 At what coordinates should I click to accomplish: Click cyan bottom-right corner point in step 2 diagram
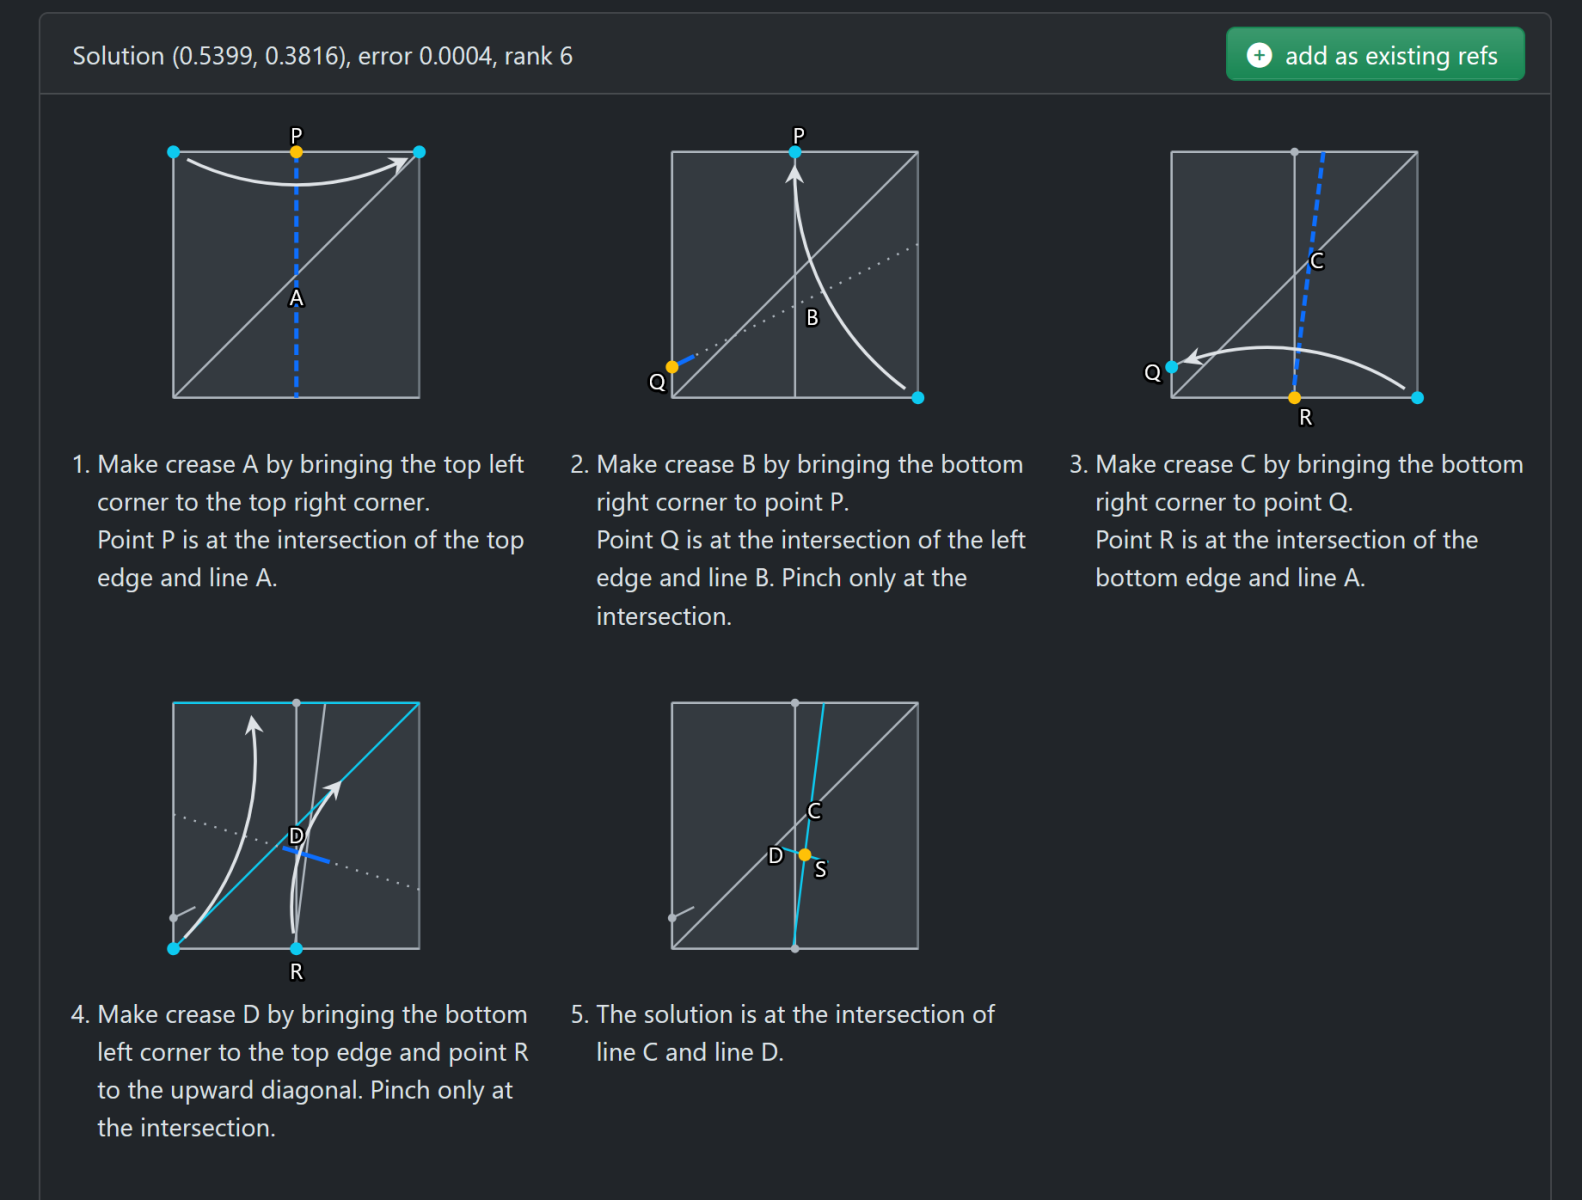pyautogui.click(x=918, y=397)
